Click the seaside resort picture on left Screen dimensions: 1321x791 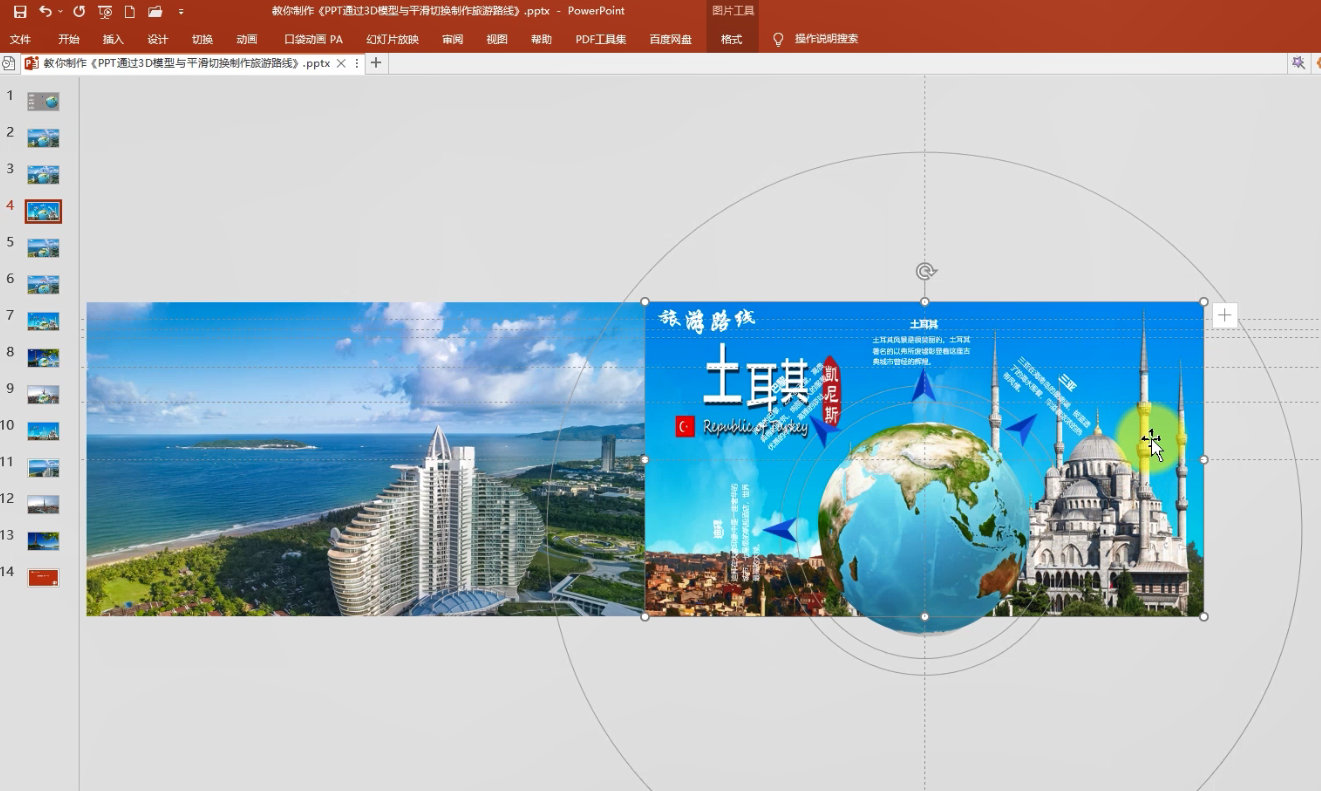click(365, 459)
